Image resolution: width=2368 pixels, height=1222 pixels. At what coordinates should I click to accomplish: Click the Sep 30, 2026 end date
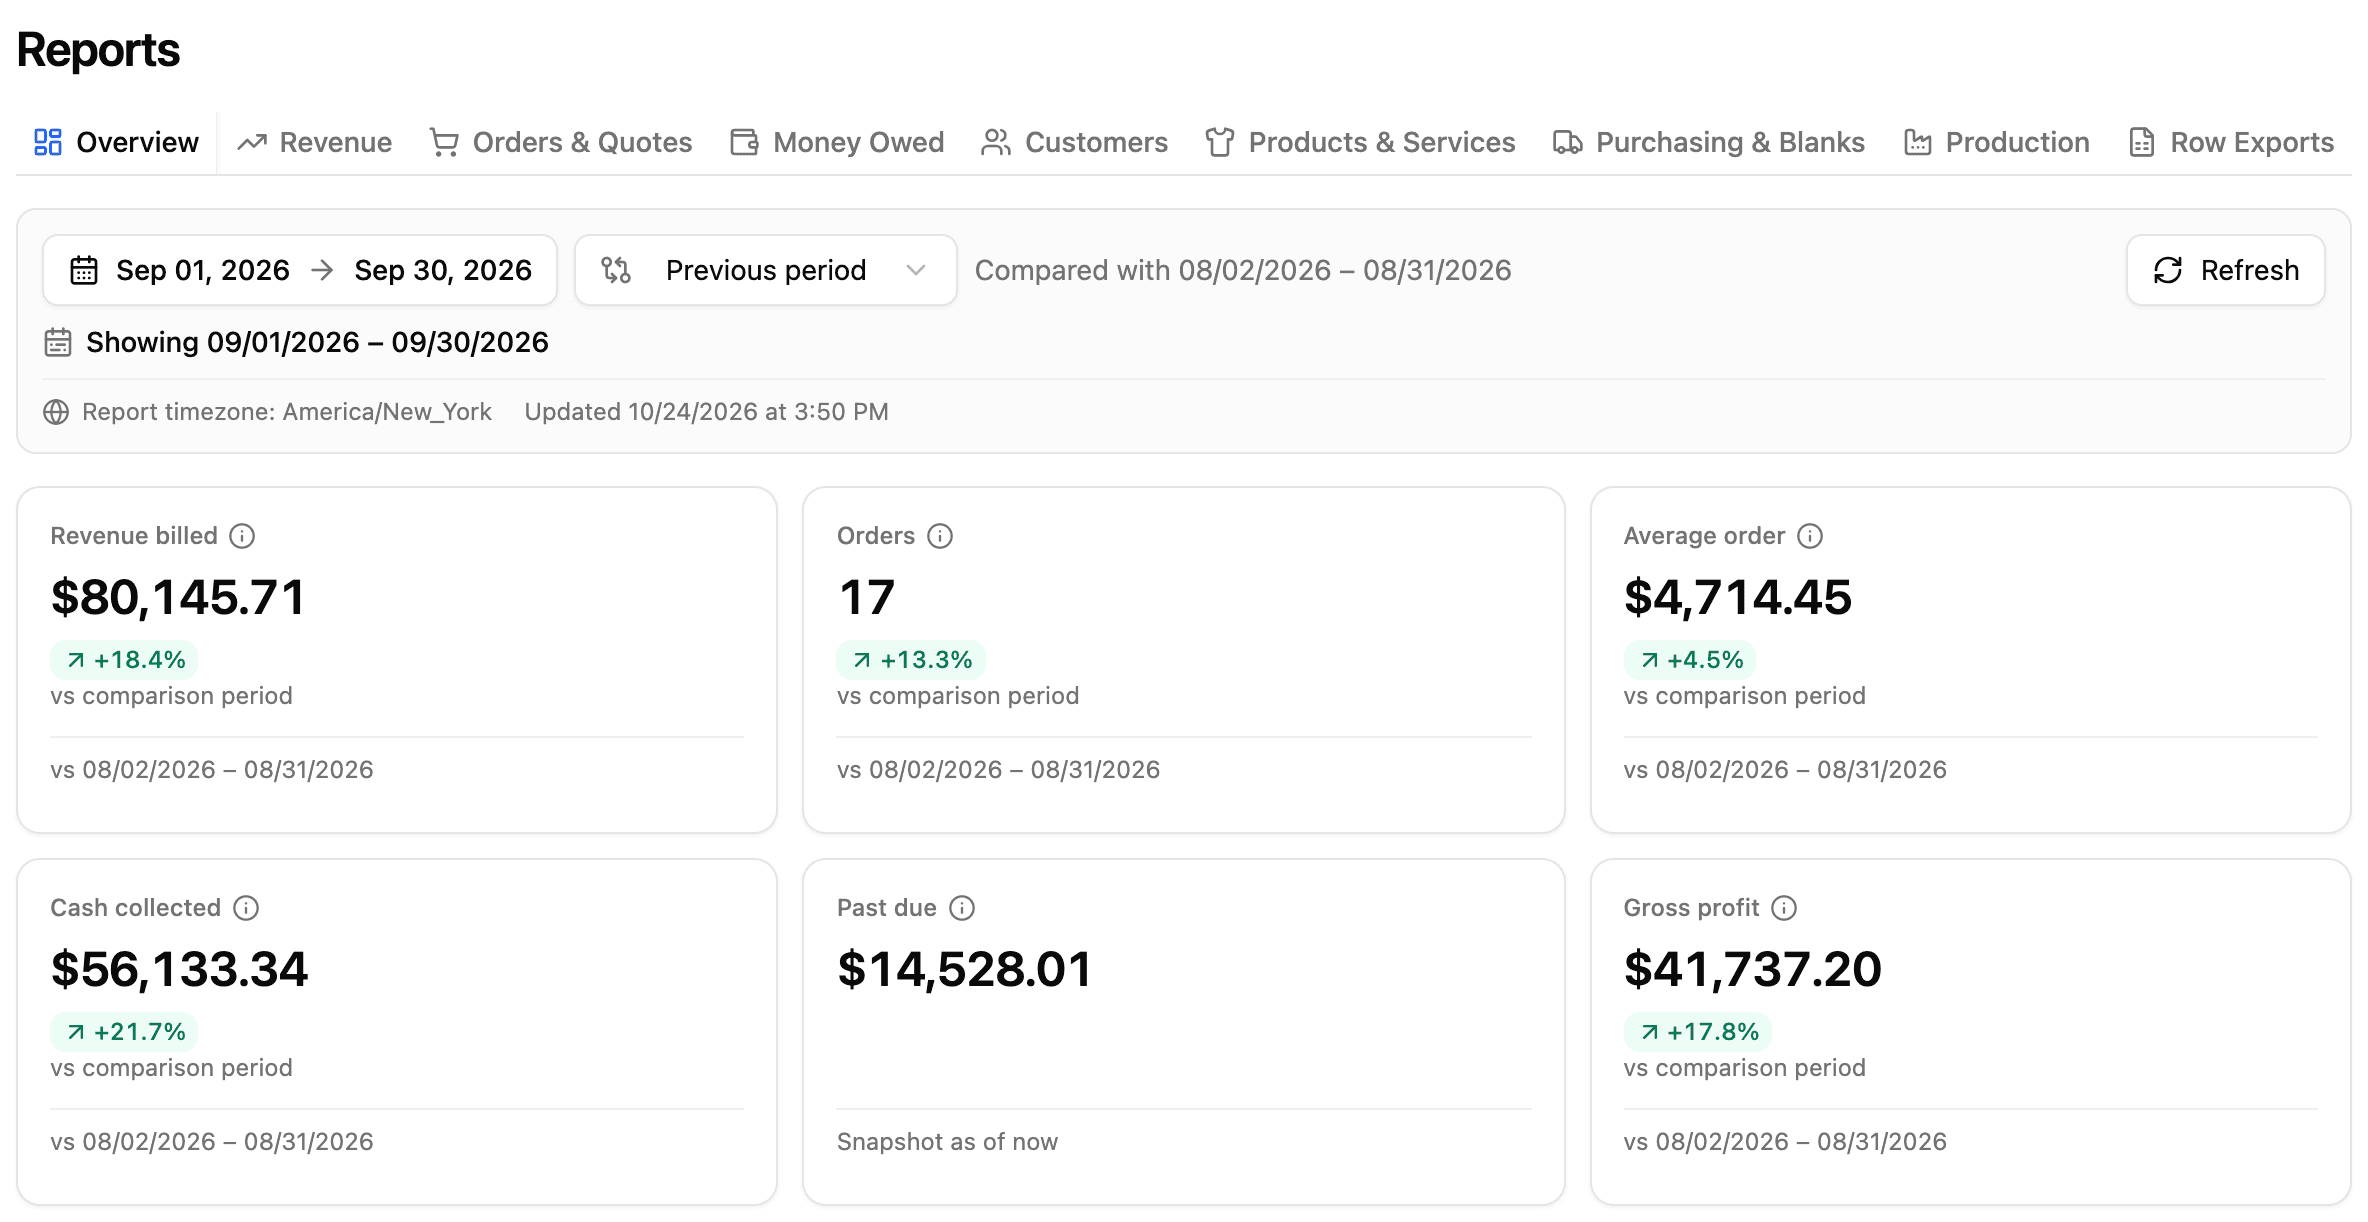[x=443, y=270]
